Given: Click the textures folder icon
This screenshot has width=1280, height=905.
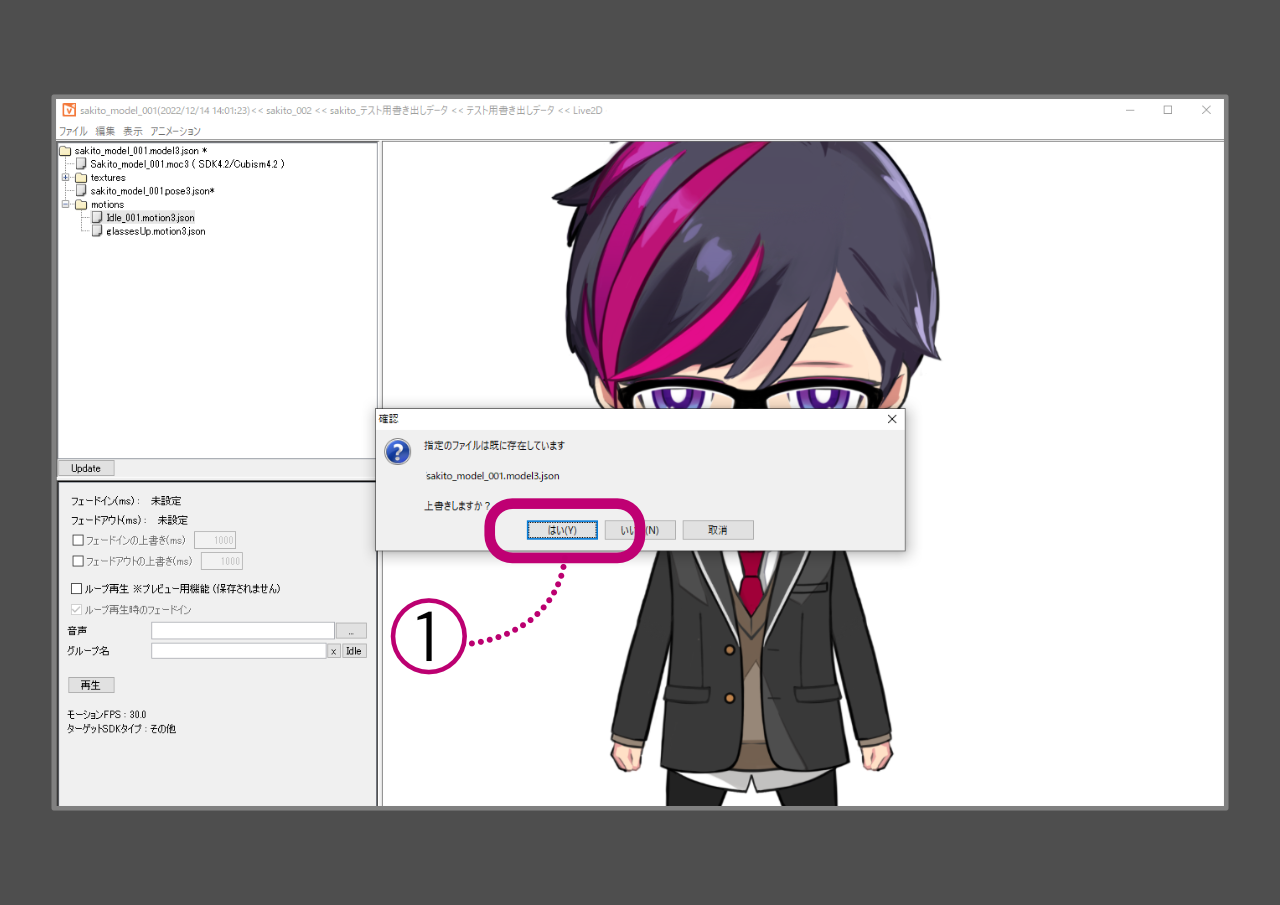Looking at the screenshot, I should click(x=82, y=178).
